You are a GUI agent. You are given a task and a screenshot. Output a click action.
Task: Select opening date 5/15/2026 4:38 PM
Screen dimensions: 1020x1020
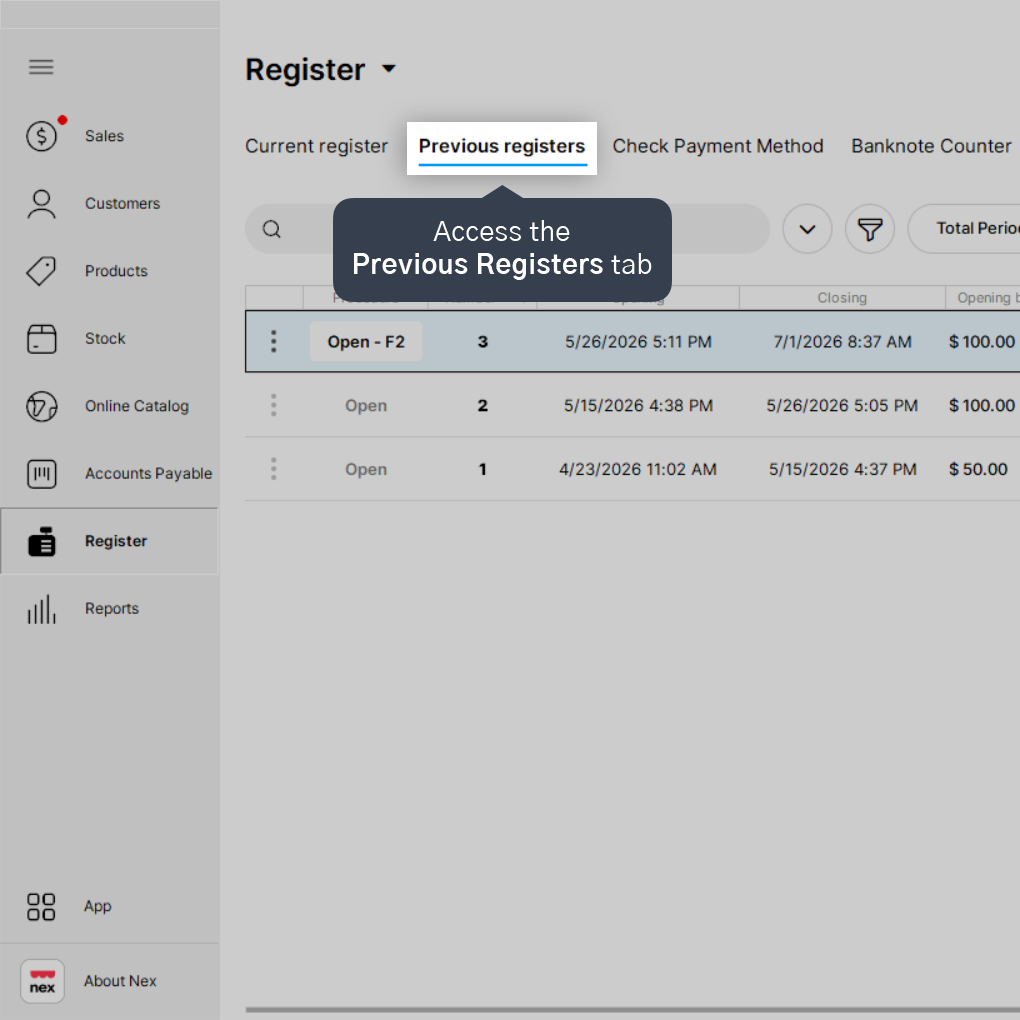coord(638,405)
